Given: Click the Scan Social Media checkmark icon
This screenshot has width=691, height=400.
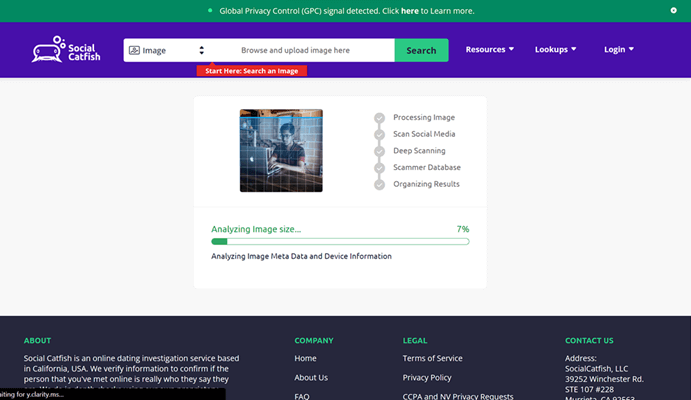Looking at the screenshot, I should 379,134.
